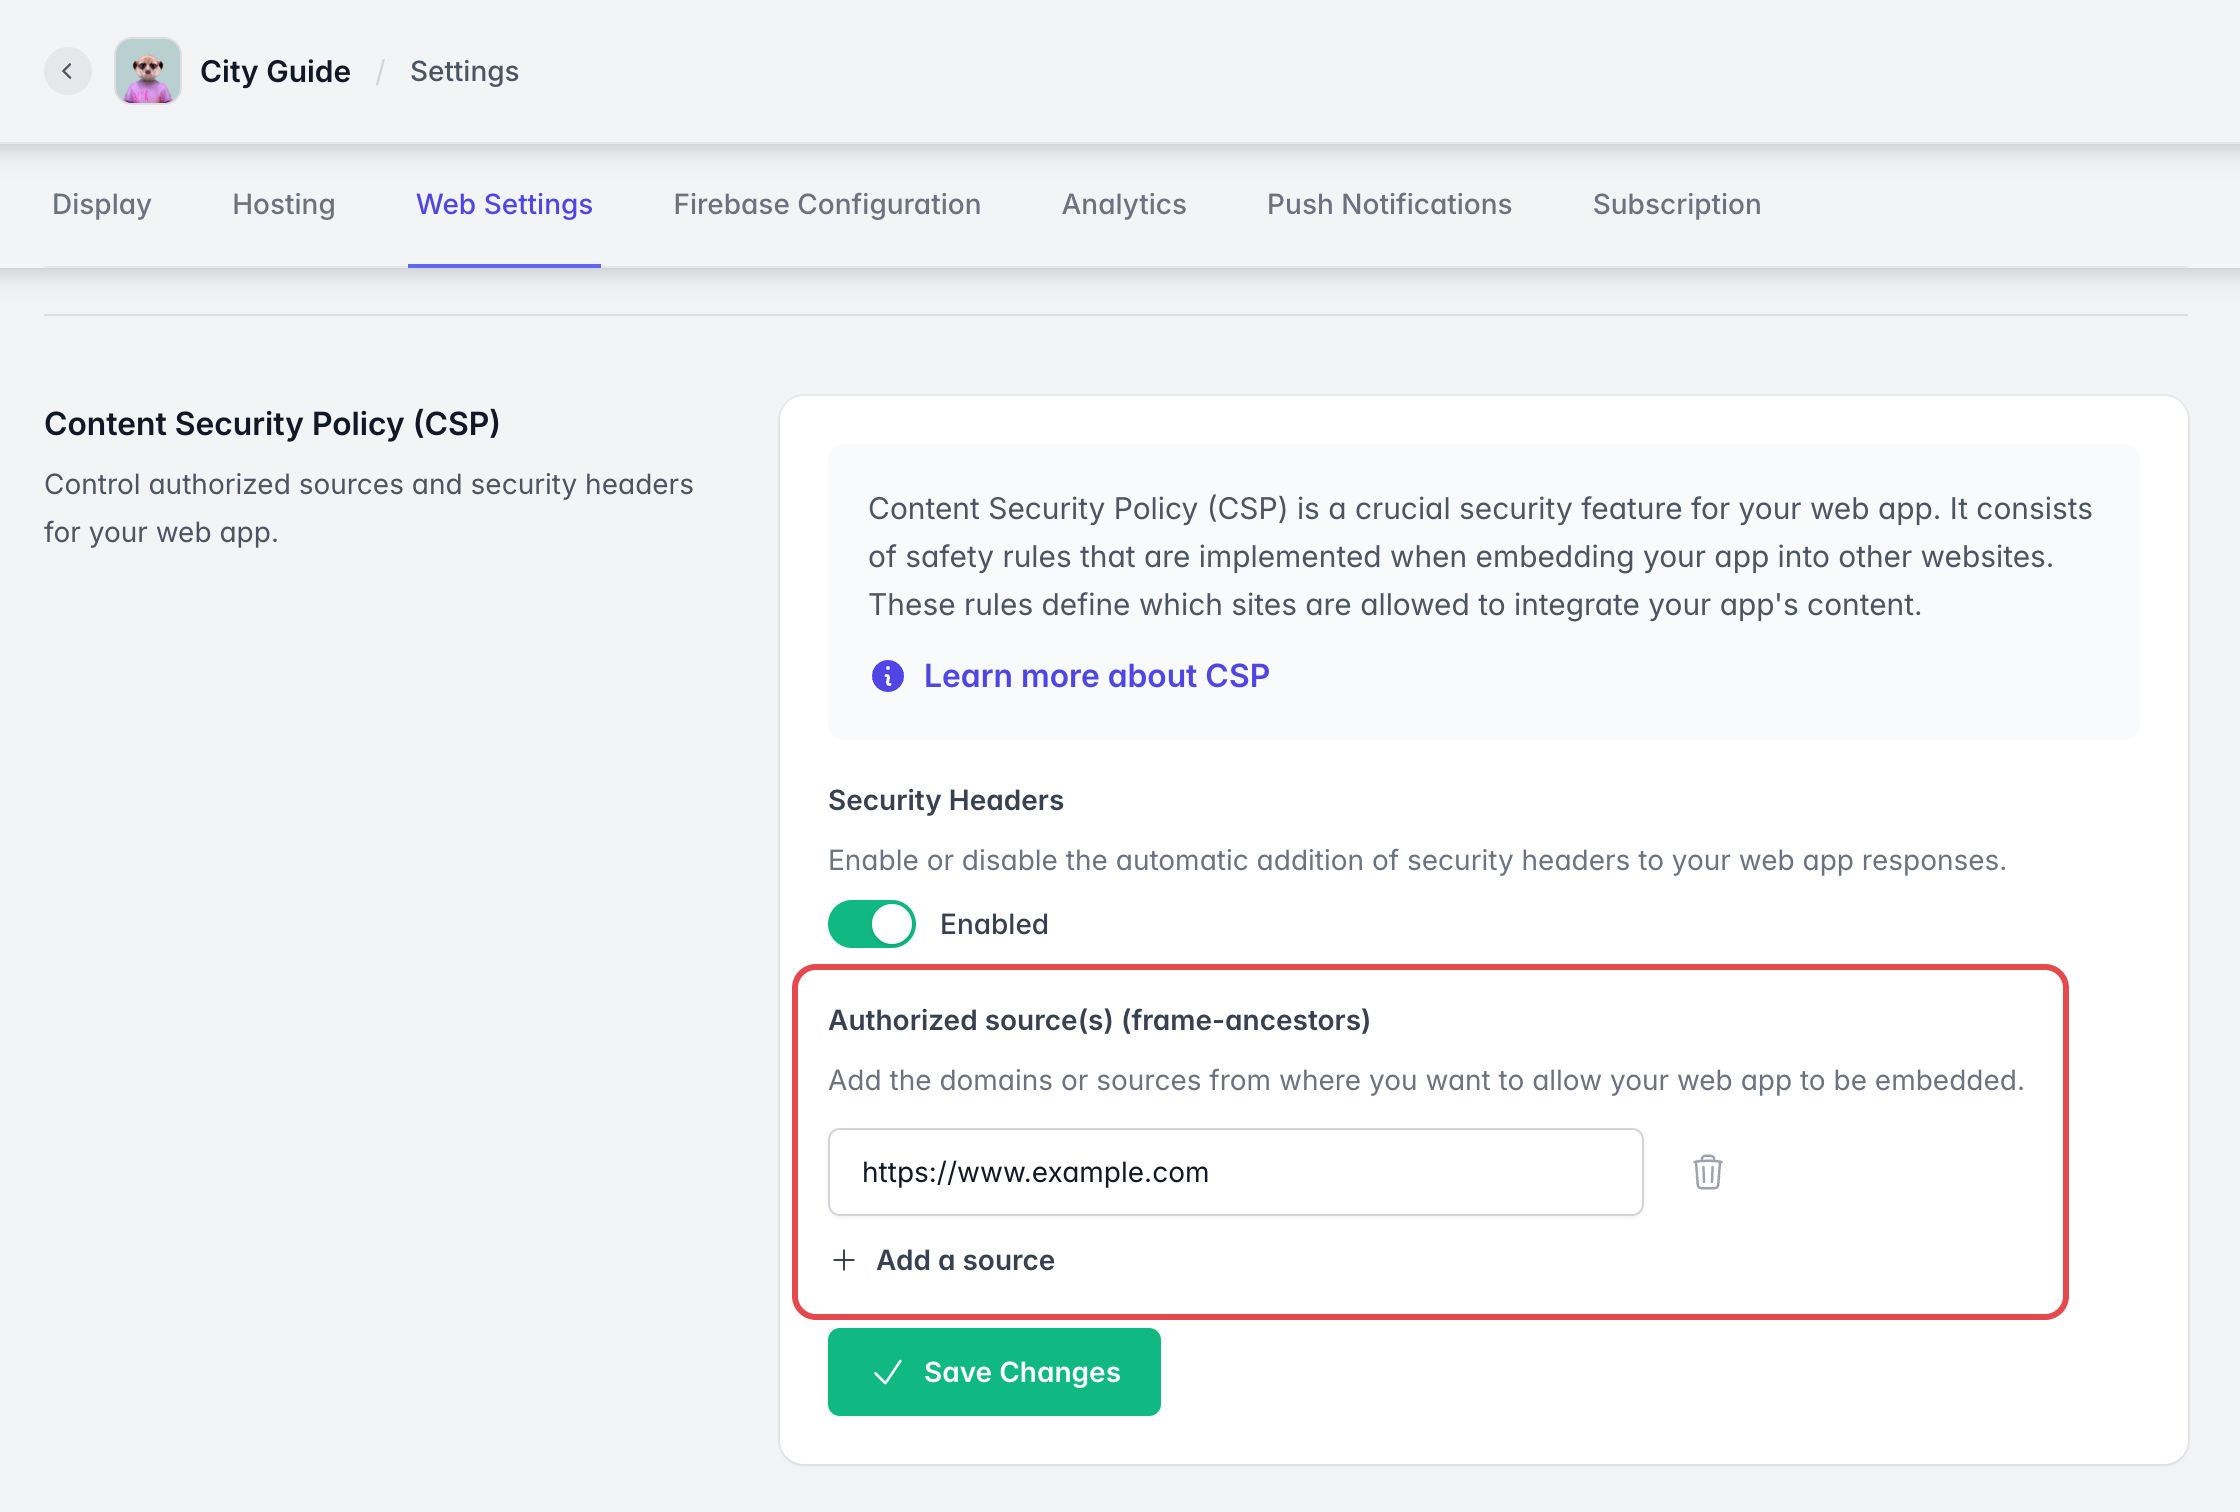This screenshot has height=1512, width=2240.
Task: Click Add a source
Action: pyautogui.click(x=944, y=1260)
